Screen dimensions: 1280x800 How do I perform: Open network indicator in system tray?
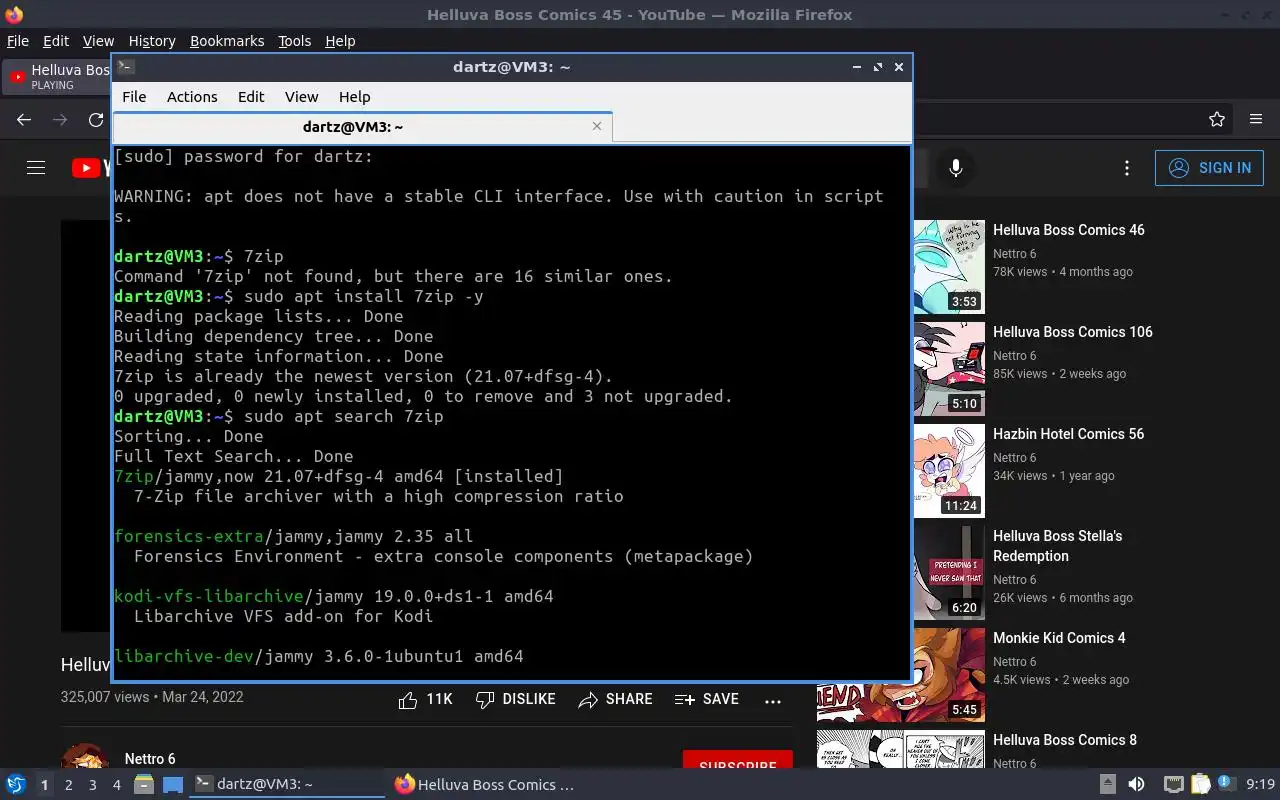click(x=1173, y=785)
